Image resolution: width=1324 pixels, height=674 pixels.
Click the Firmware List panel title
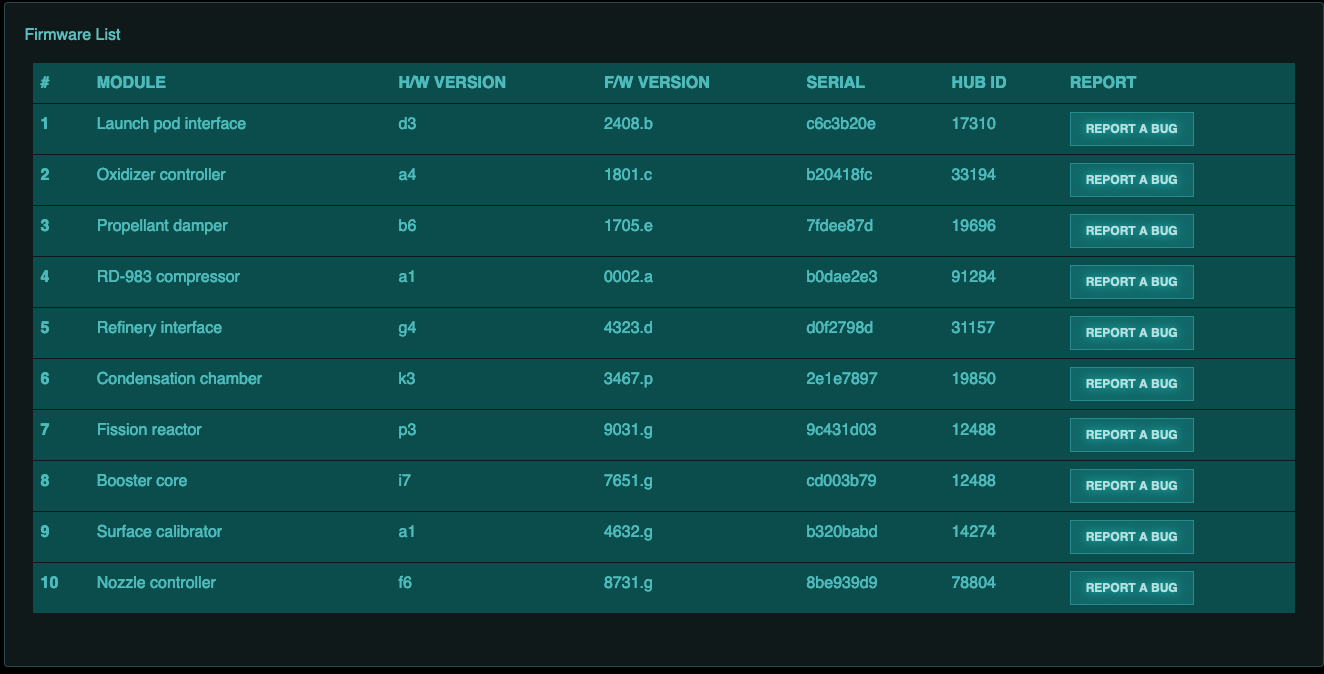point(72,35)
